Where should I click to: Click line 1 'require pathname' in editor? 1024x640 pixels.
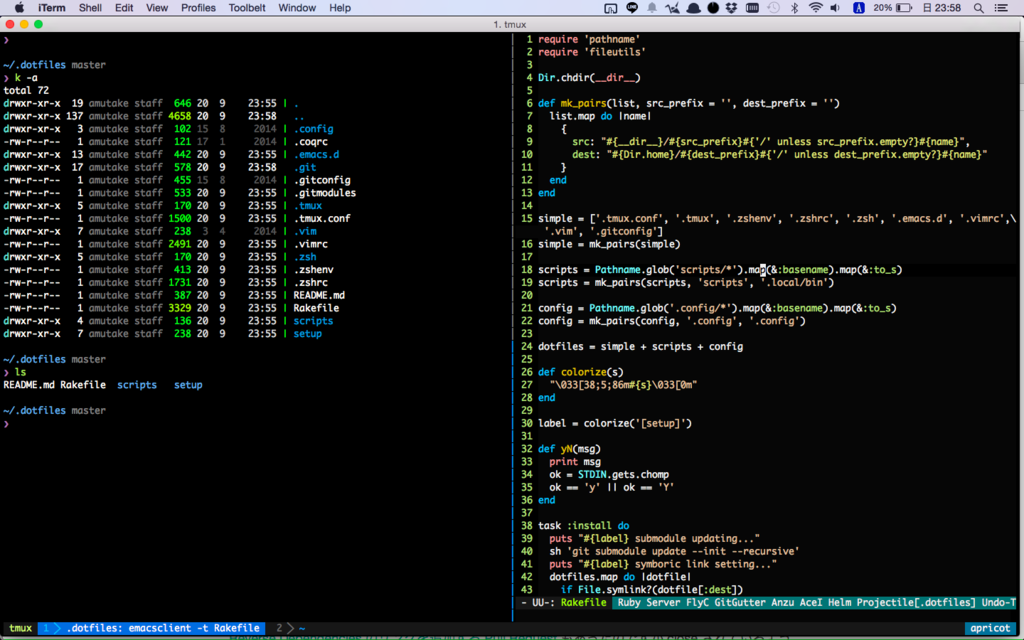click(589, 39)
